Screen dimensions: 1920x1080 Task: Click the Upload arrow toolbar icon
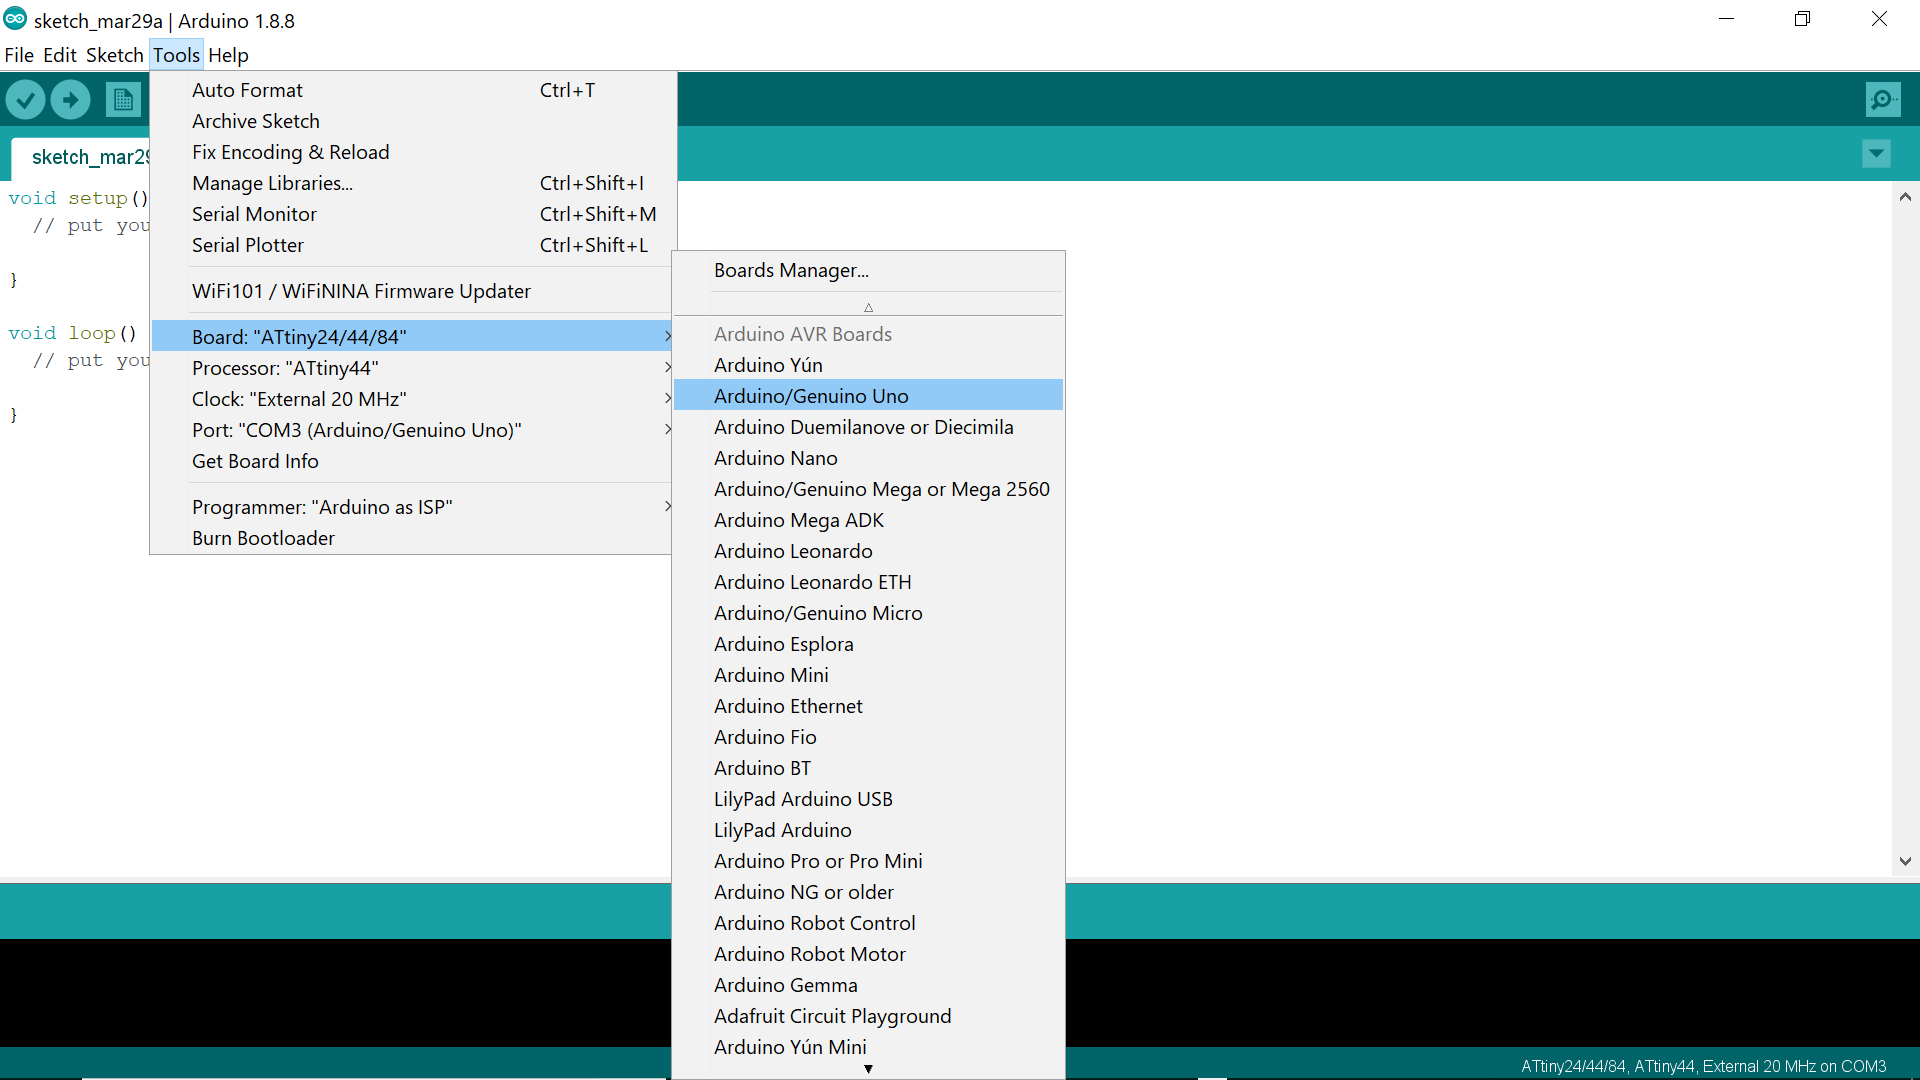pos(70,99)
